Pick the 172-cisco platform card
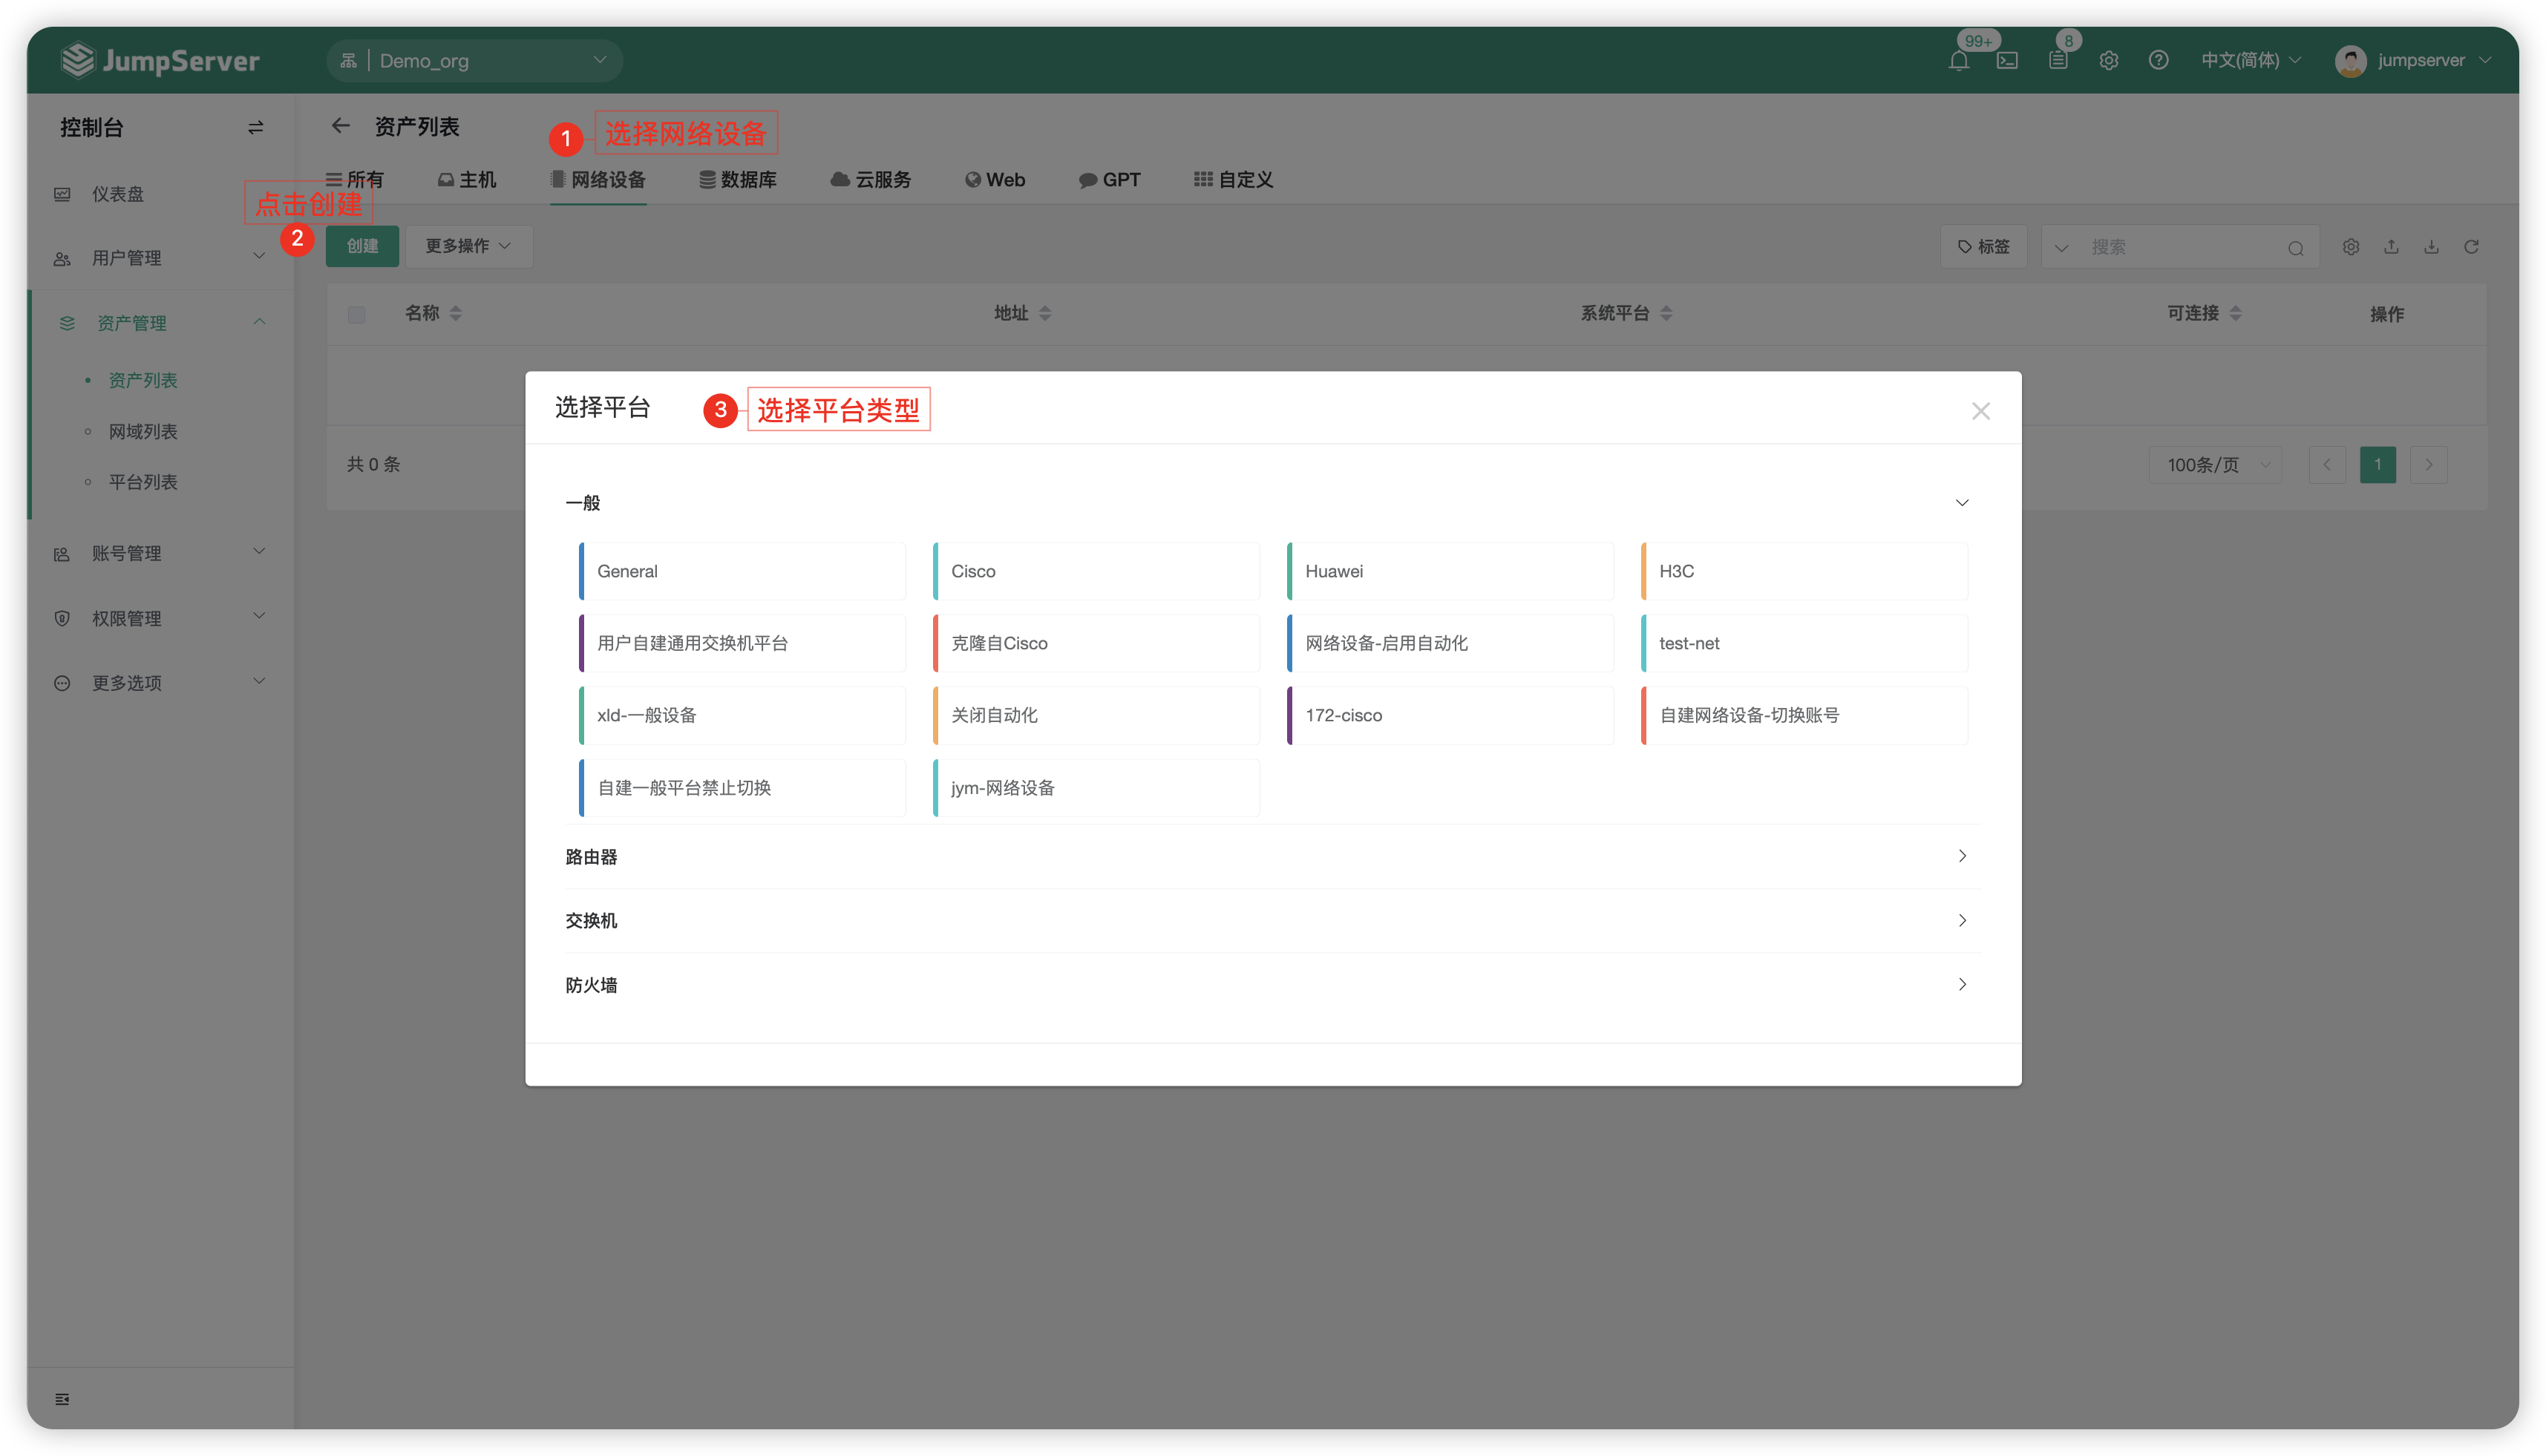 point(1450,715)
